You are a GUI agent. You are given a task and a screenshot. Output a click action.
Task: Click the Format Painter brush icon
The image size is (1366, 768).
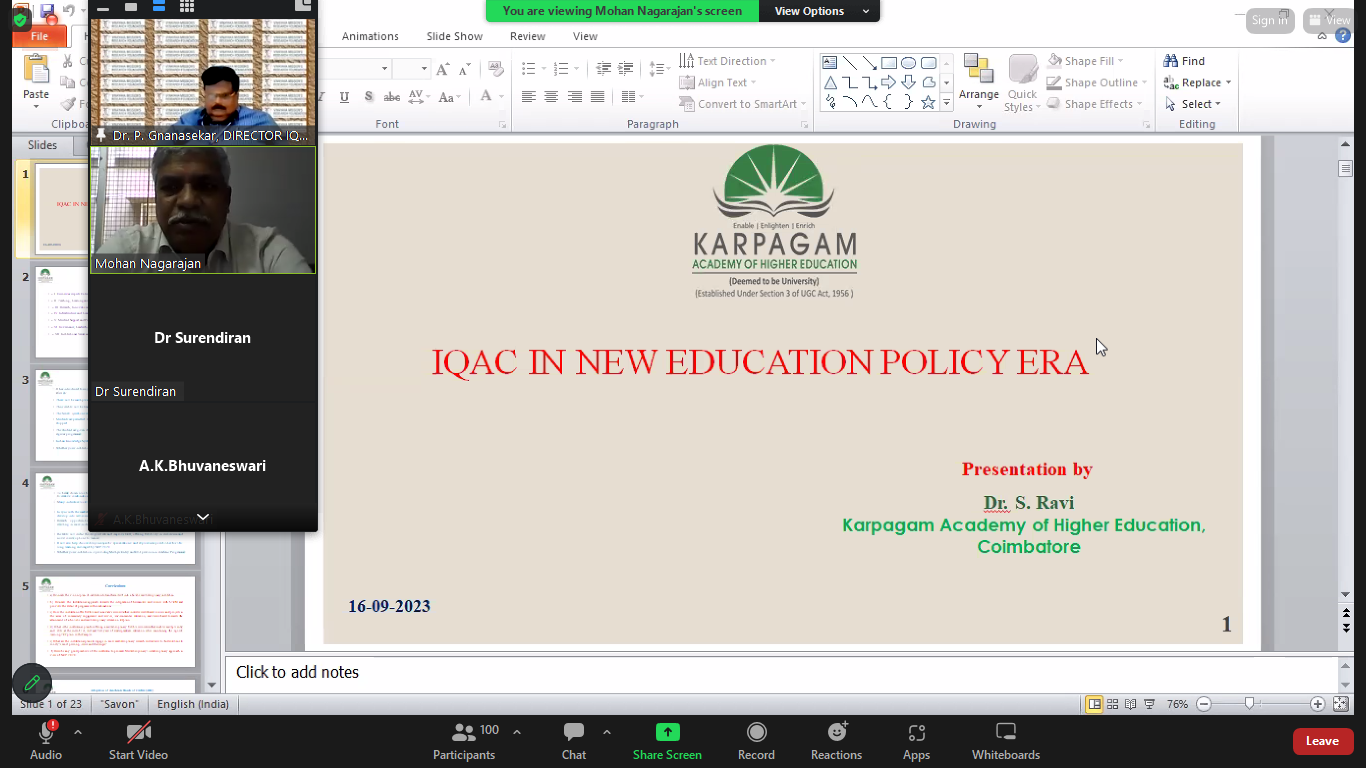coord(68,104)
